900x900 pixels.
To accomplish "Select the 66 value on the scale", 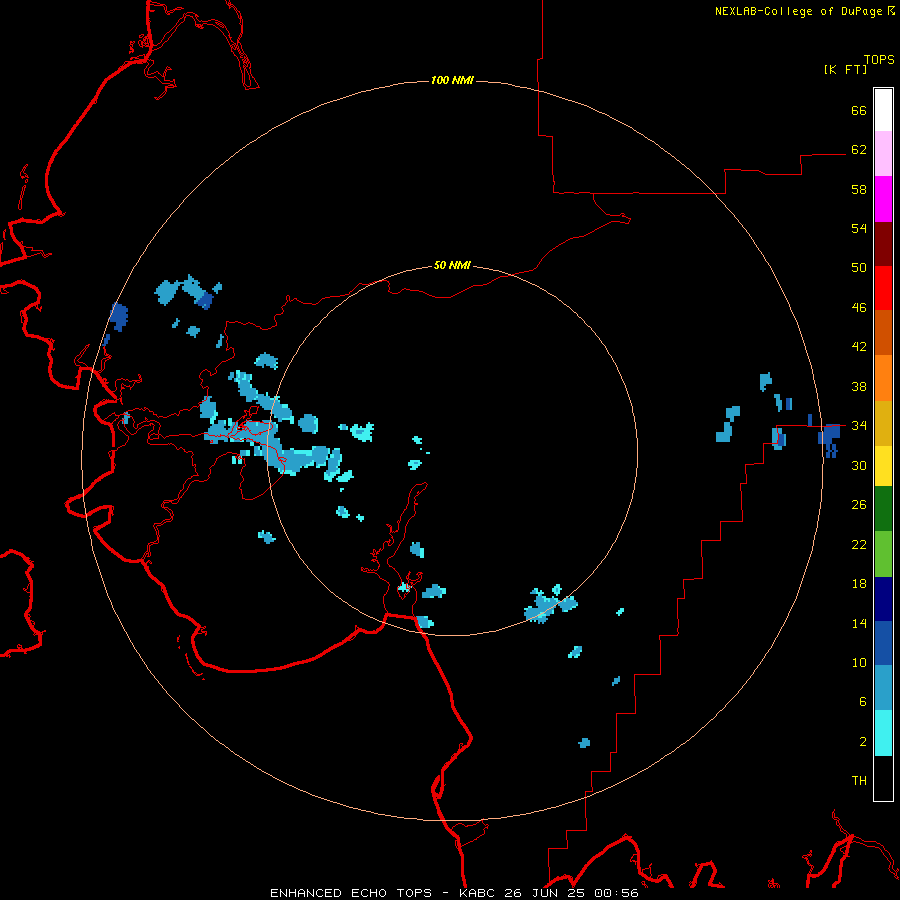I will click(x=859, y=110).
